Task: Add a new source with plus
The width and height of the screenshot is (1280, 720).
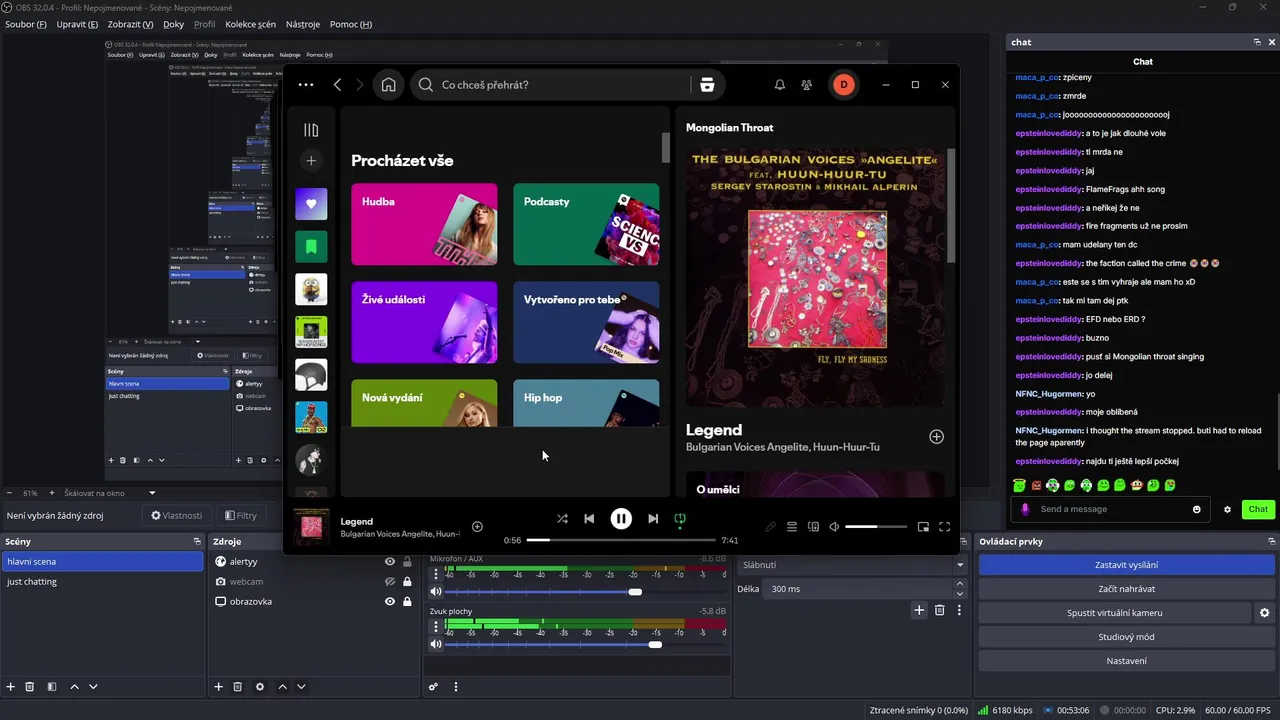Action: (x=219, y=687)
